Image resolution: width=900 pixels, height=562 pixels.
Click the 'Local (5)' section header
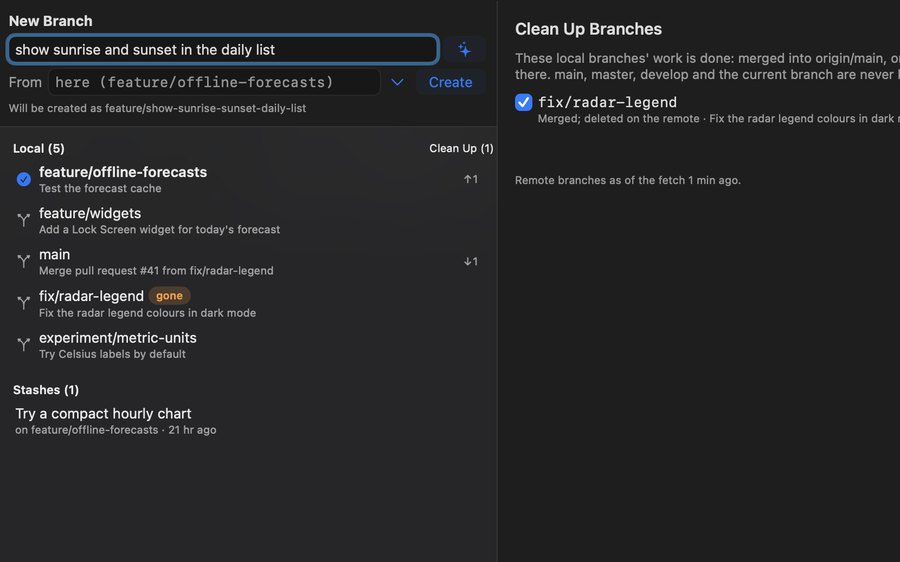point(38,148)
